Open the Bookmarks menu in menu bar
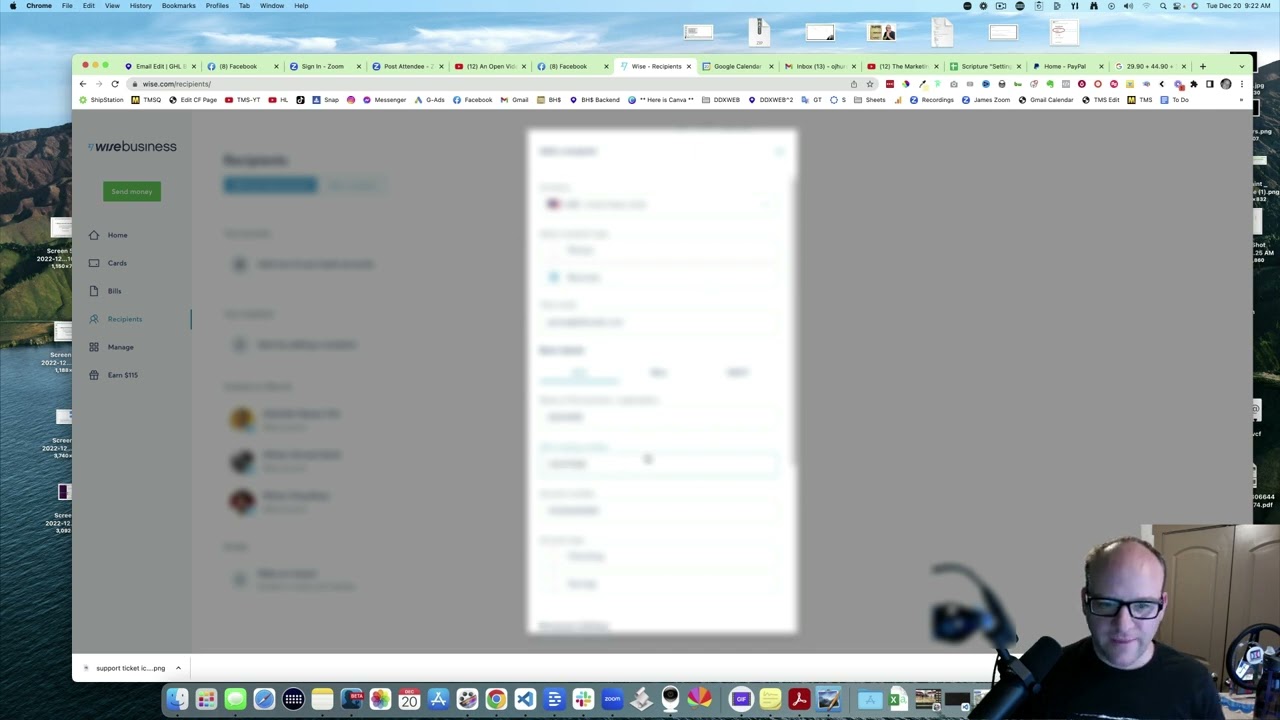The width and height of the screenshot is (1280, 720). tap(178, 6)
